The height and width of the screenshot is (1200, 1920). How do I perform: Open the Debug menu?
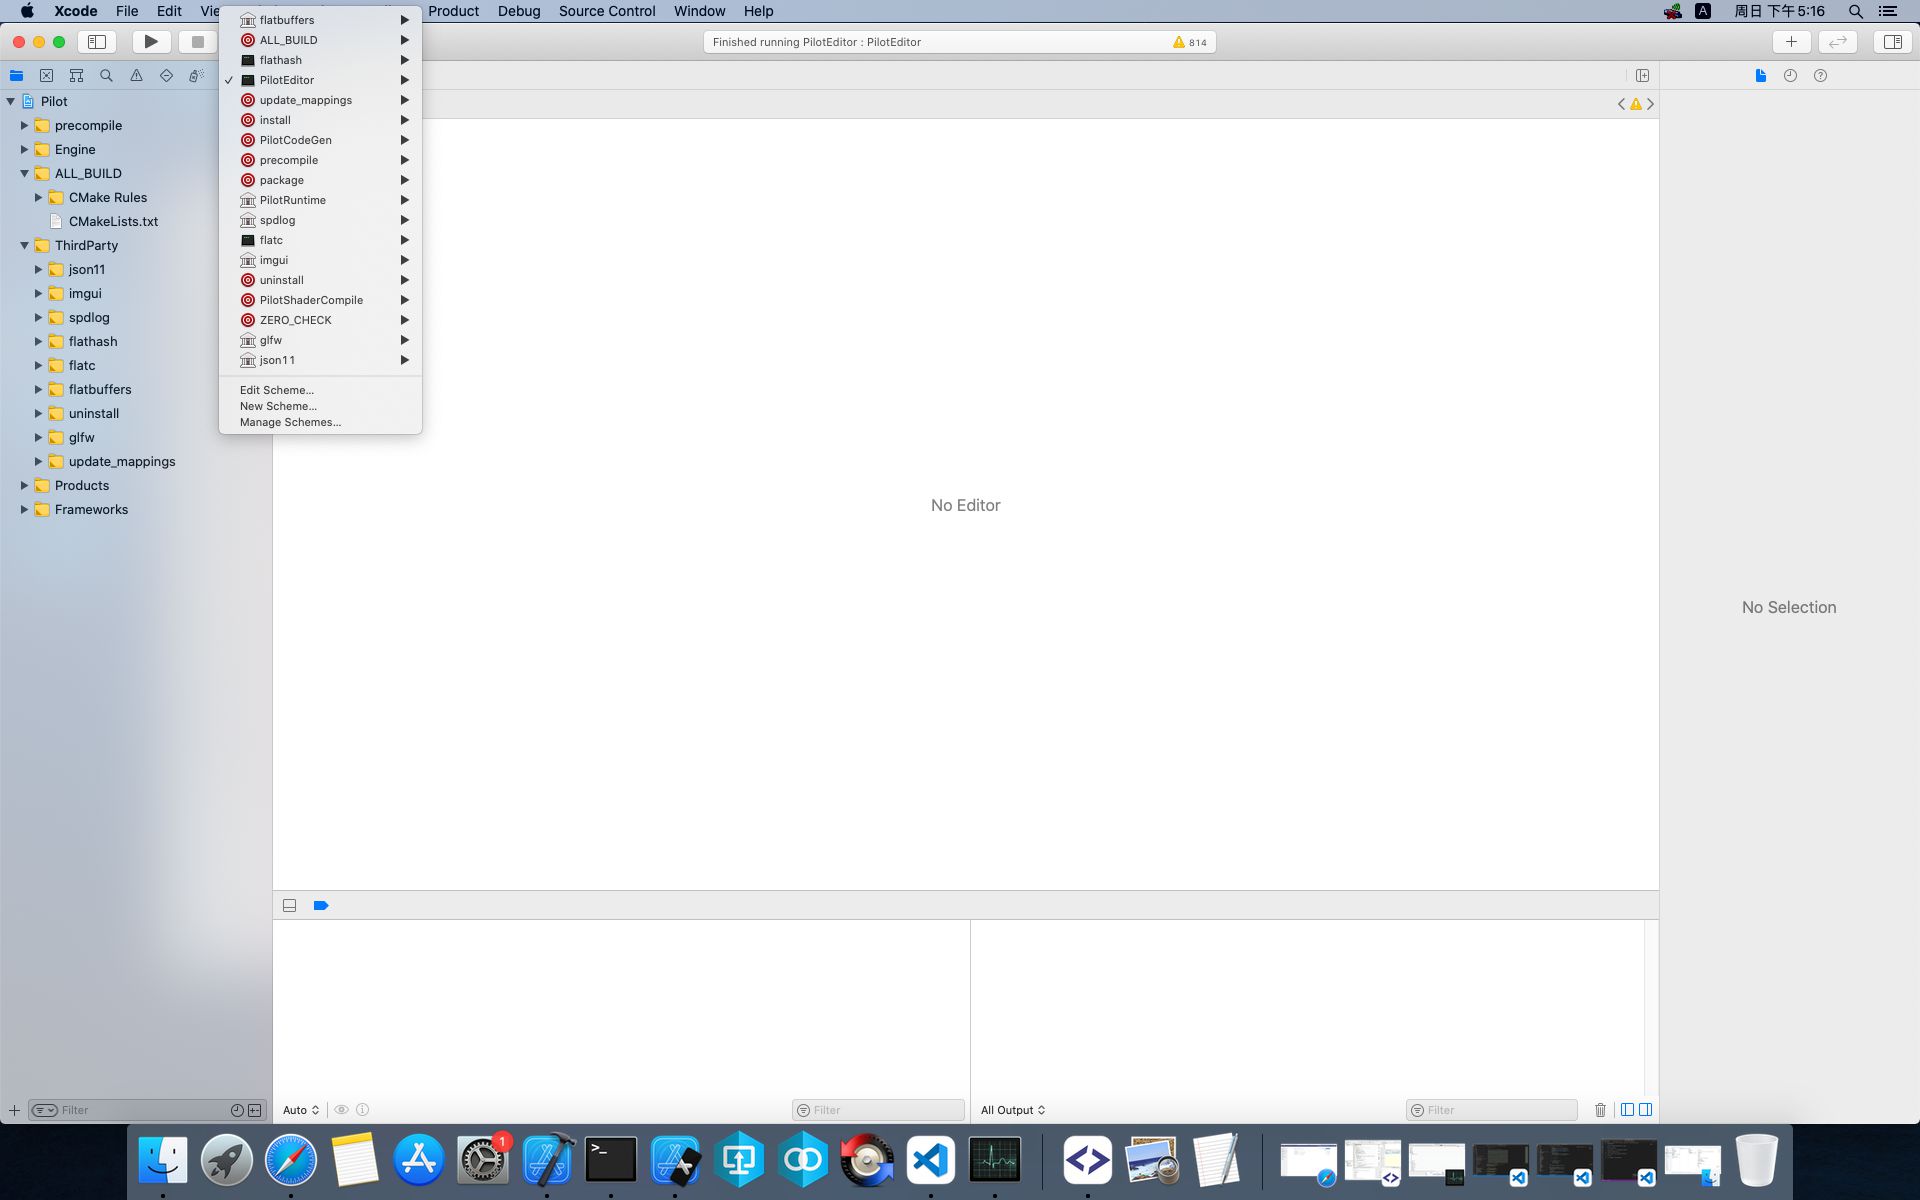(519, 11)
